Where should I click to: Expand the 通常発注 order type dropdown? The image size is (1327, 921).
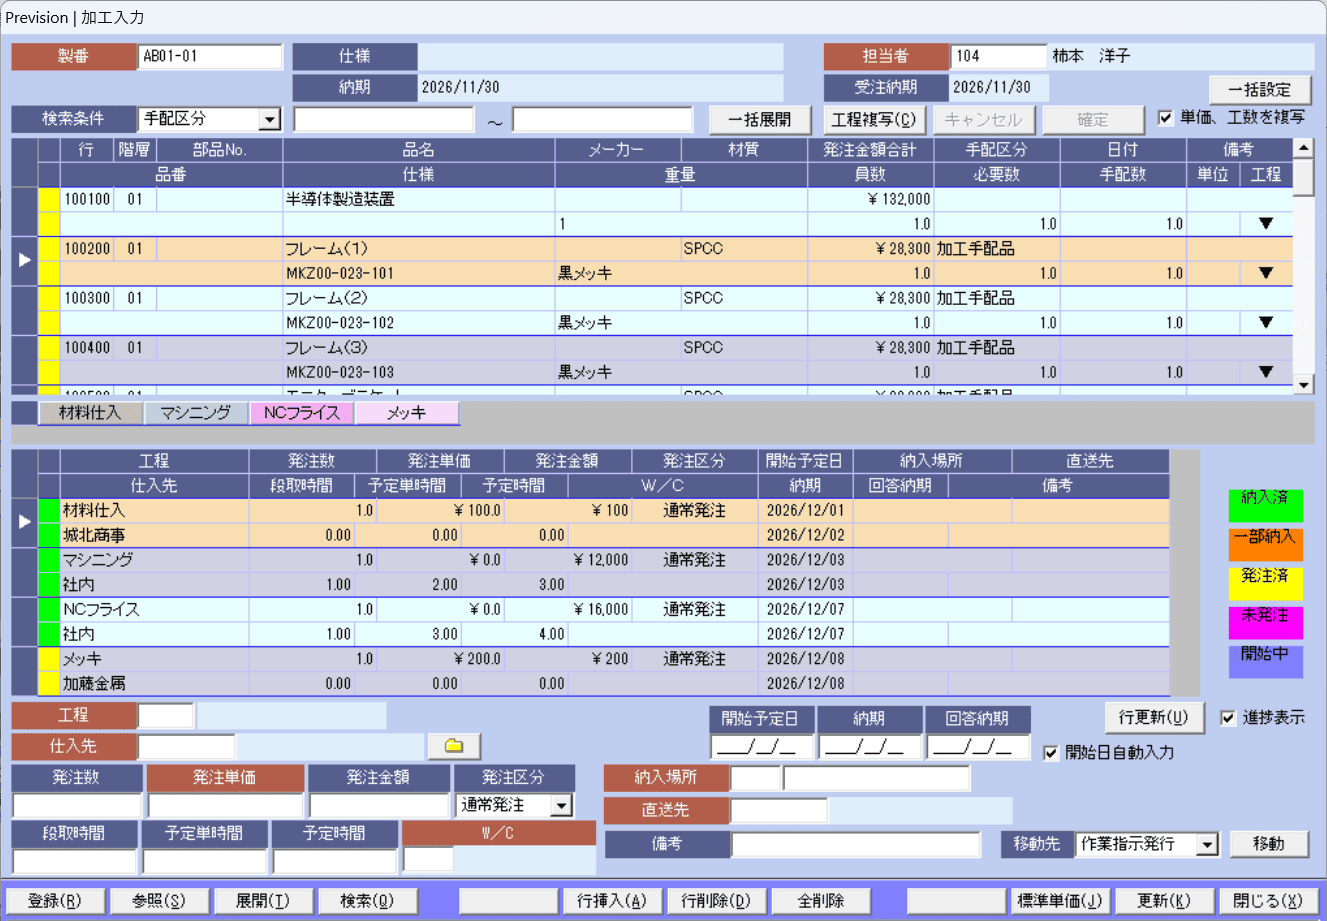(x=562, y=806)
